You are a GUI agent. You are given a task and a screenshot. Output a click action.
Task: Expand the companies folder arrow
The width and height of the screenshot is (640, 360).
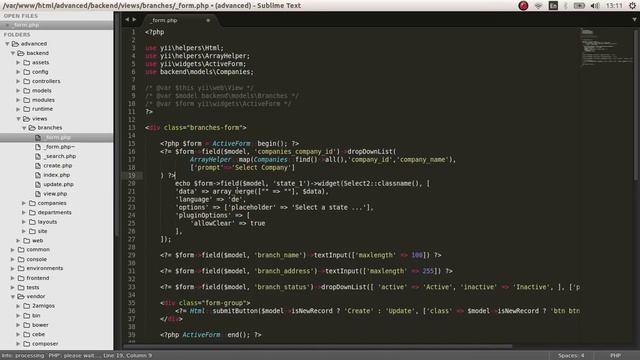tap(24, 203)
